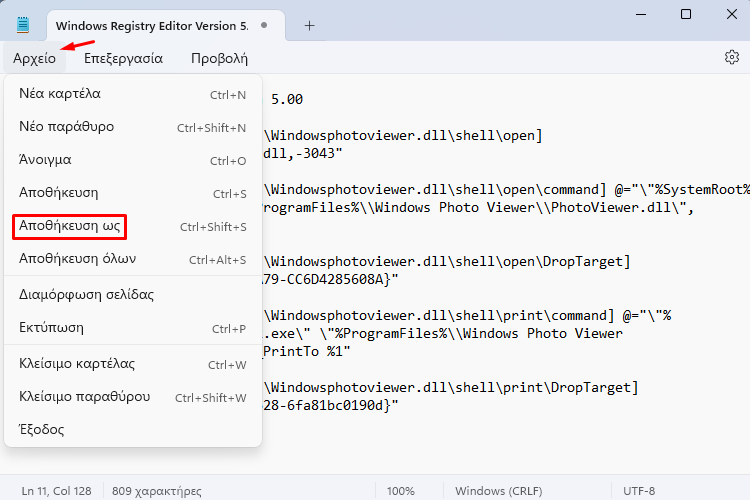Click the line ending 28-6fa81bc0190d}"
750x500 pixels.
point(331,406)
